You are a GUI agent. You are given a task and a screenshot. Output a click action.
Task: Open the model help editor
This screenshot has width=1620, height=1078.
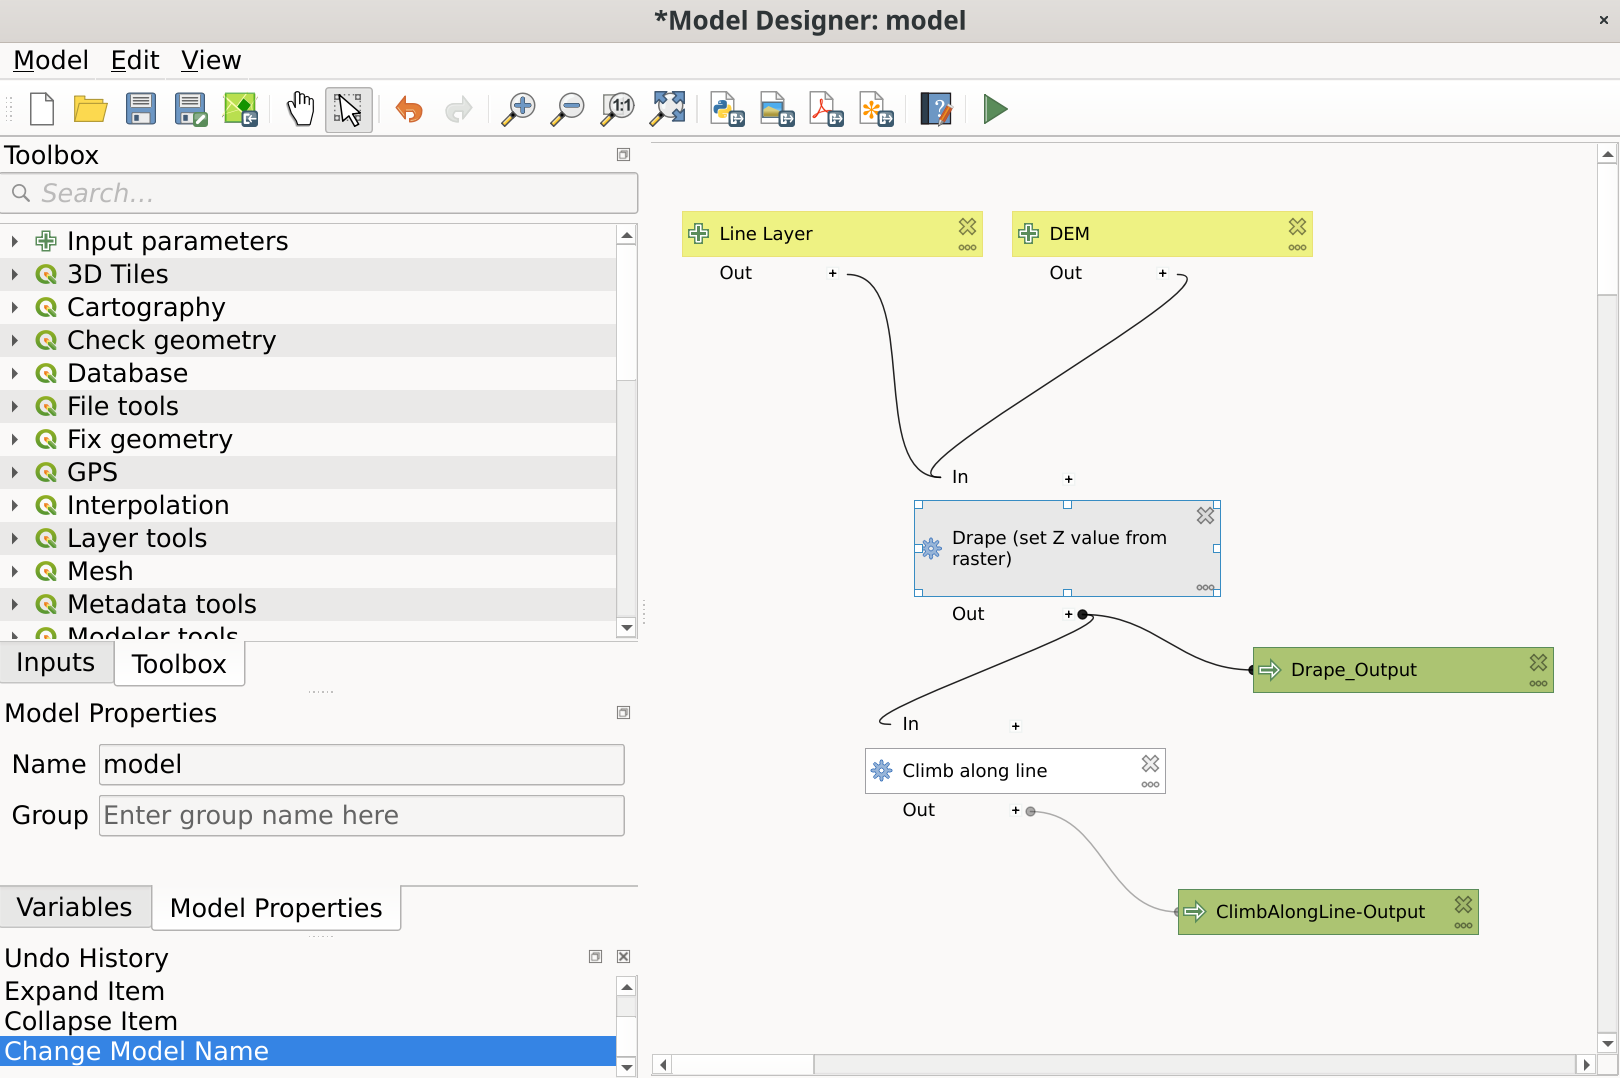pyautogui.click(x=935, y=110)
